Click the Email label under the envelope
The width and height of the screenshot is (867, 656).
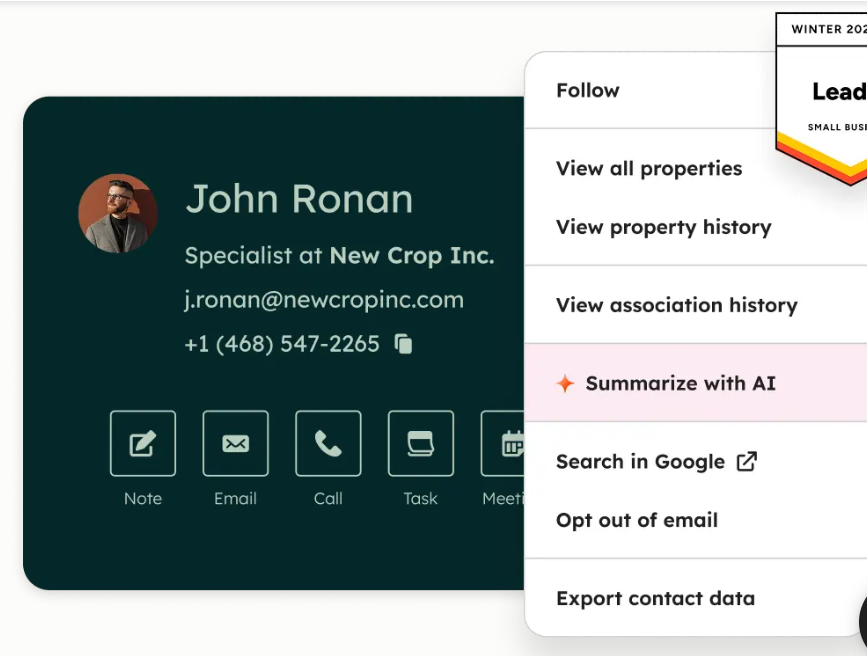point(236,498)
